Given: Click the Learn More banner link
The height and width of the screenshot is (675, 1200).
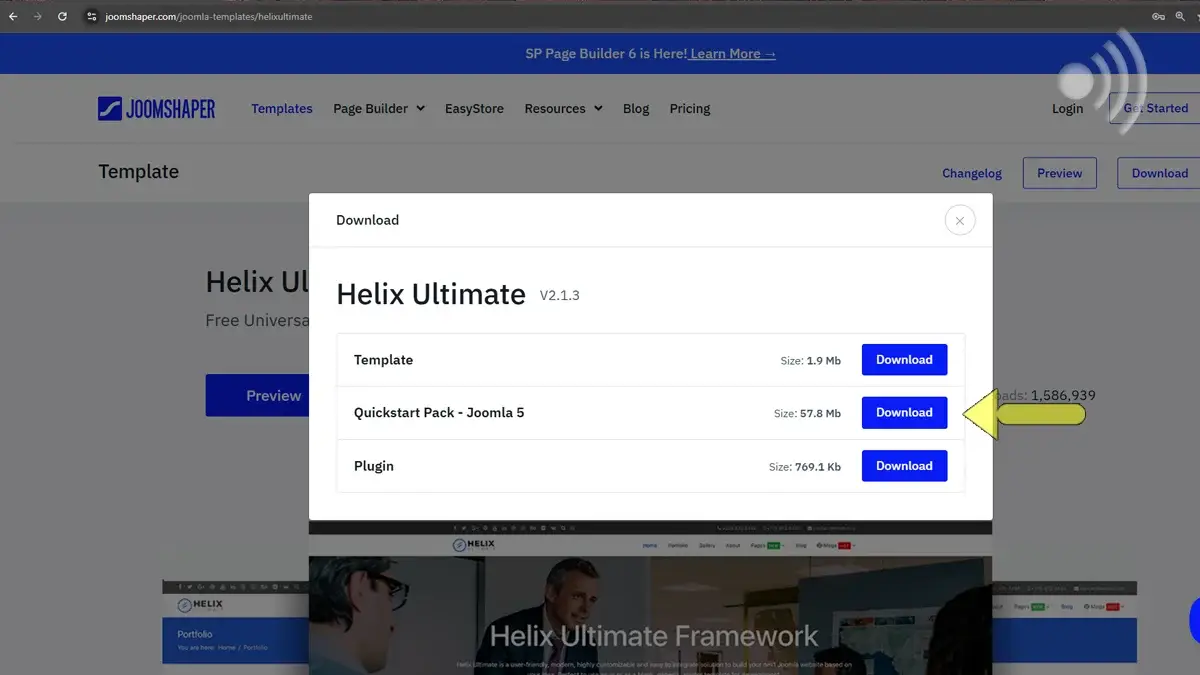Looking at the screenshot, I should point(732,53).
